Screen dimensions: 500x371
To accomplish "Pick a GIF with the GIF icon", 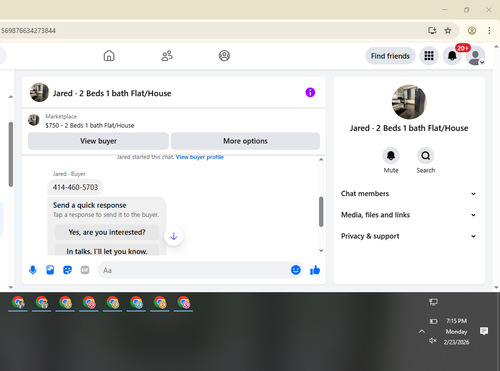I will click(x=85, y=270).
